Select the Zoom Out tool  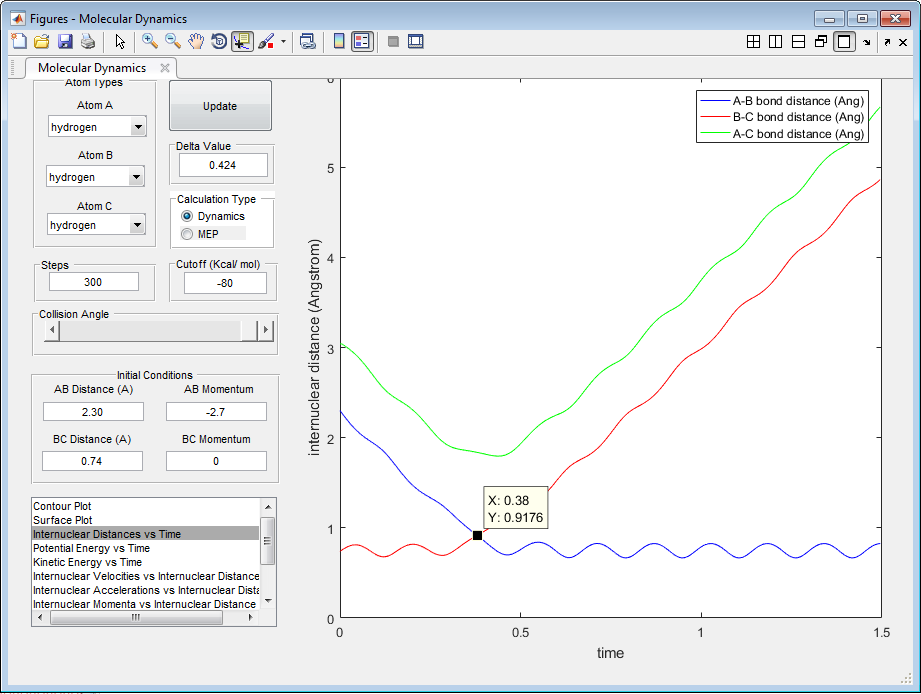coord(173,41)
